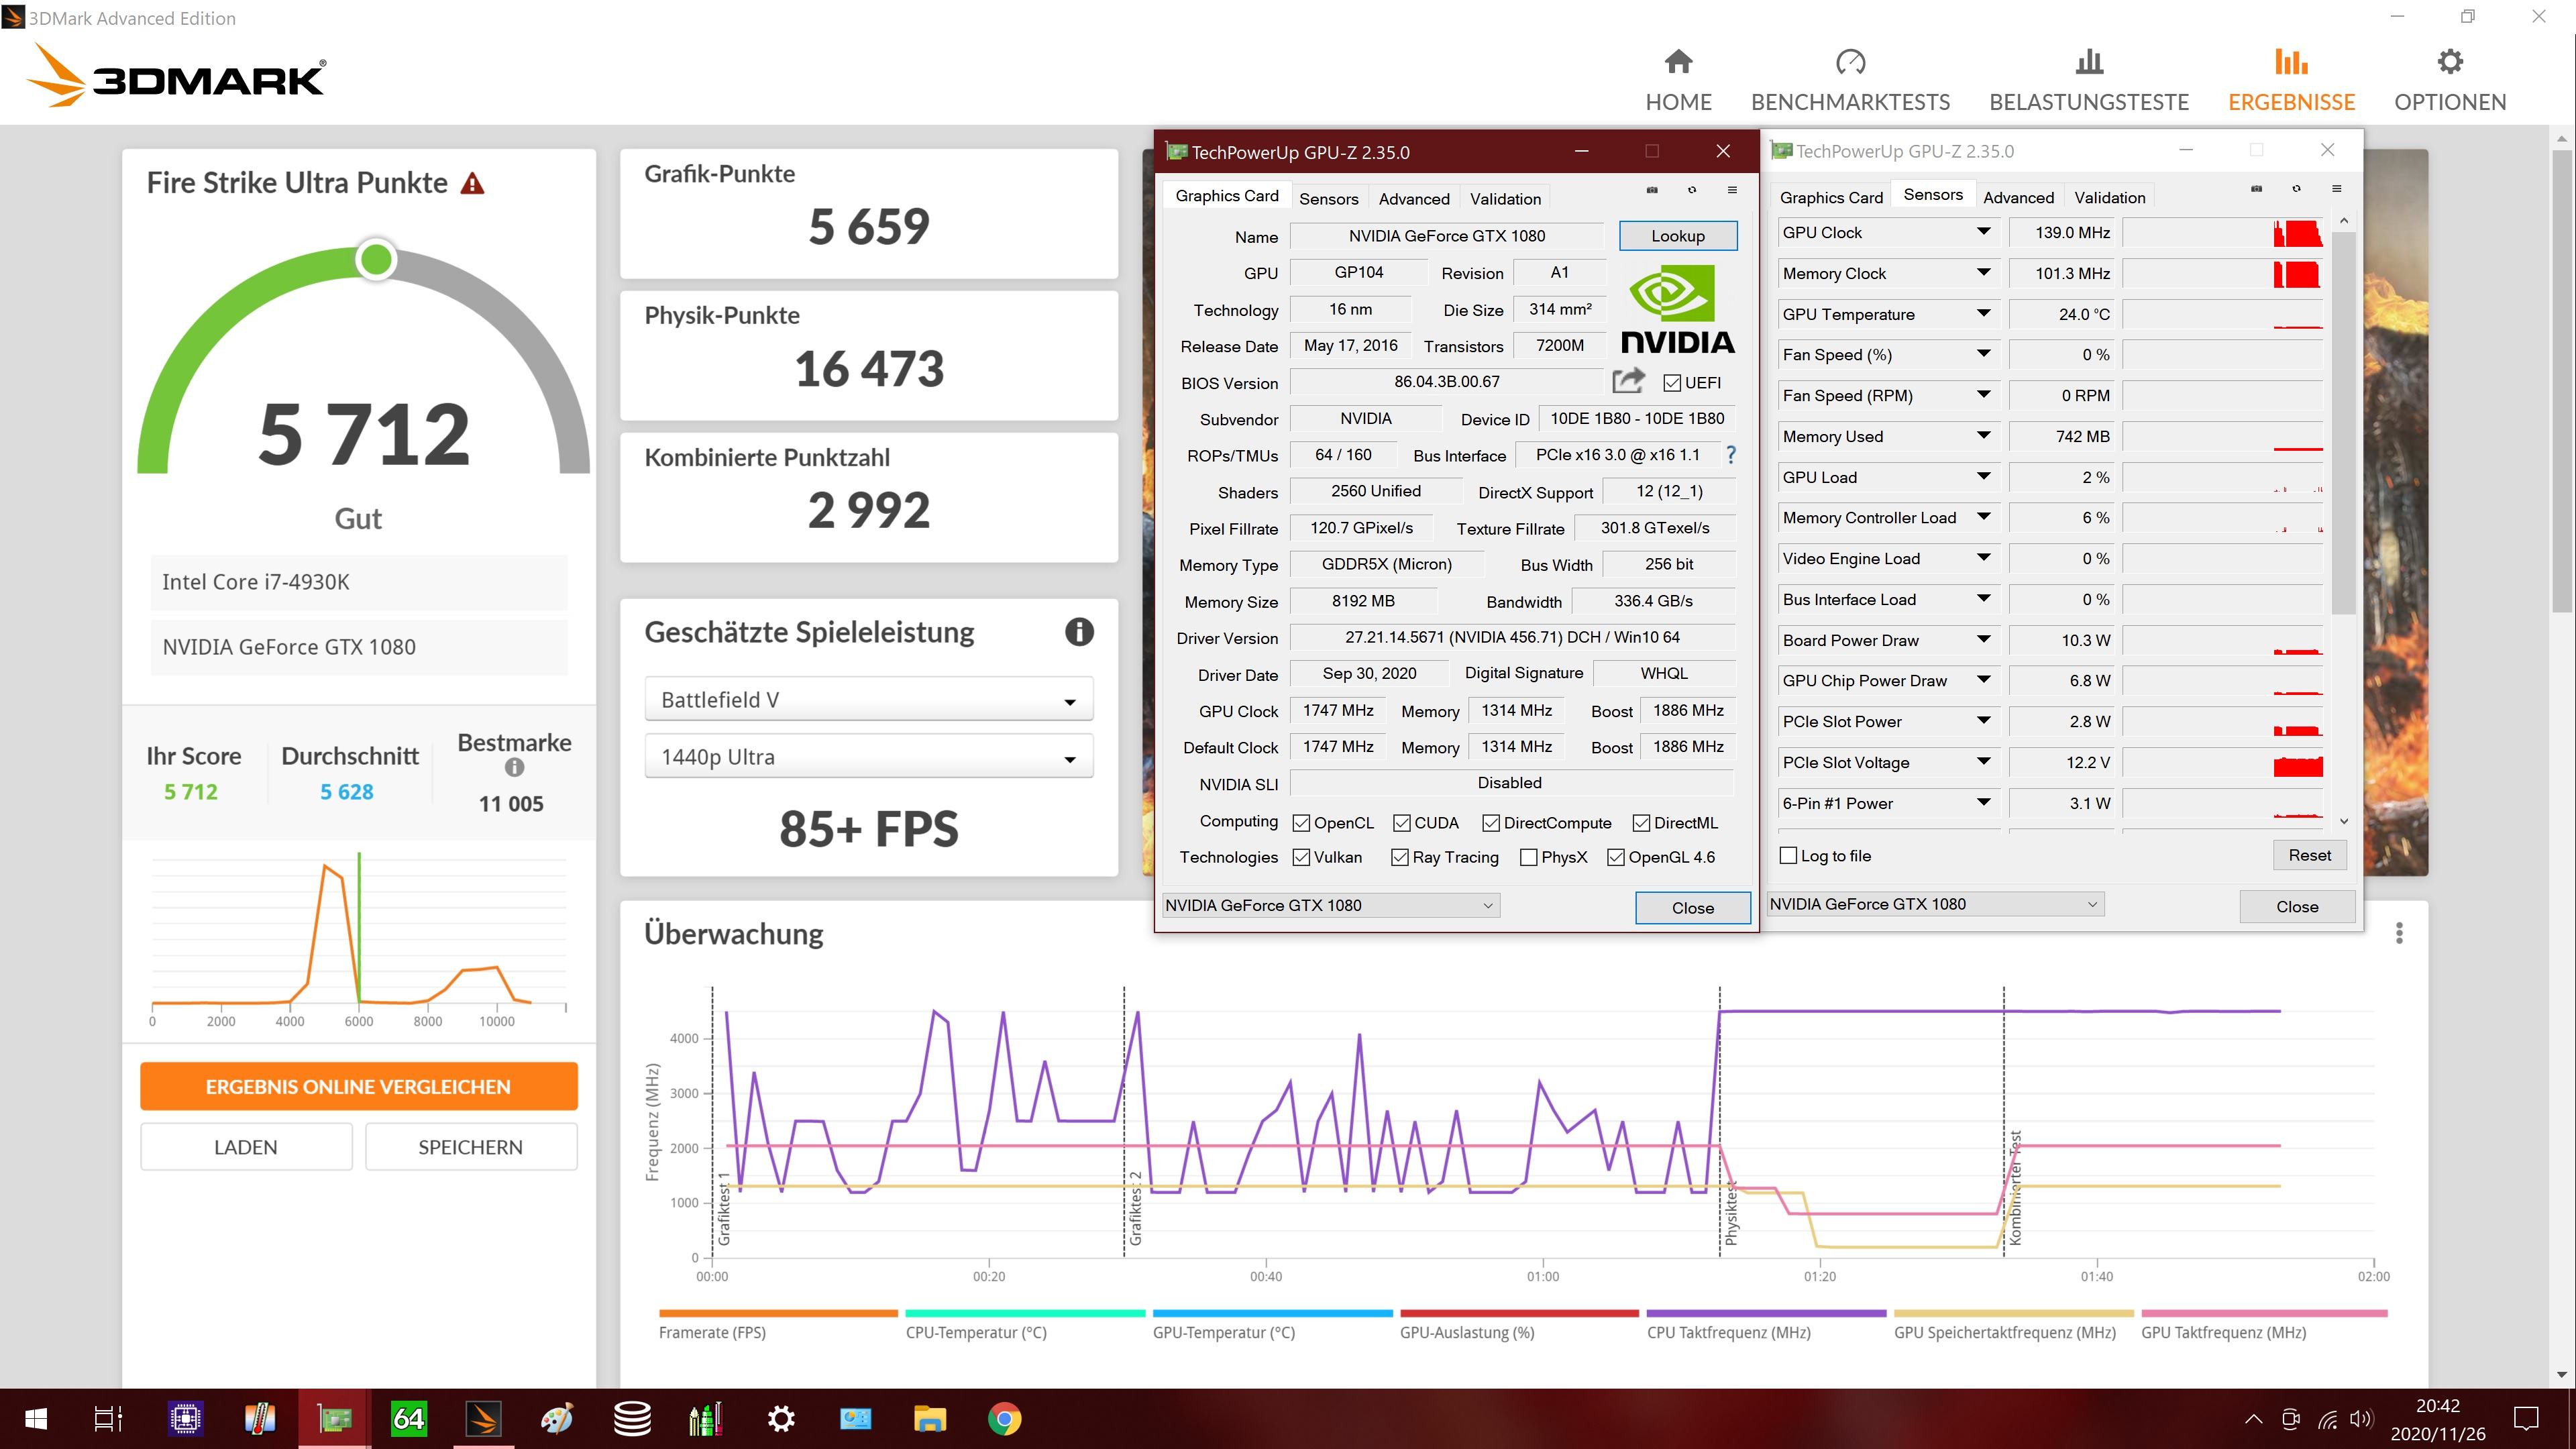Open File Explorer from taskbar

coord(929,1418)
